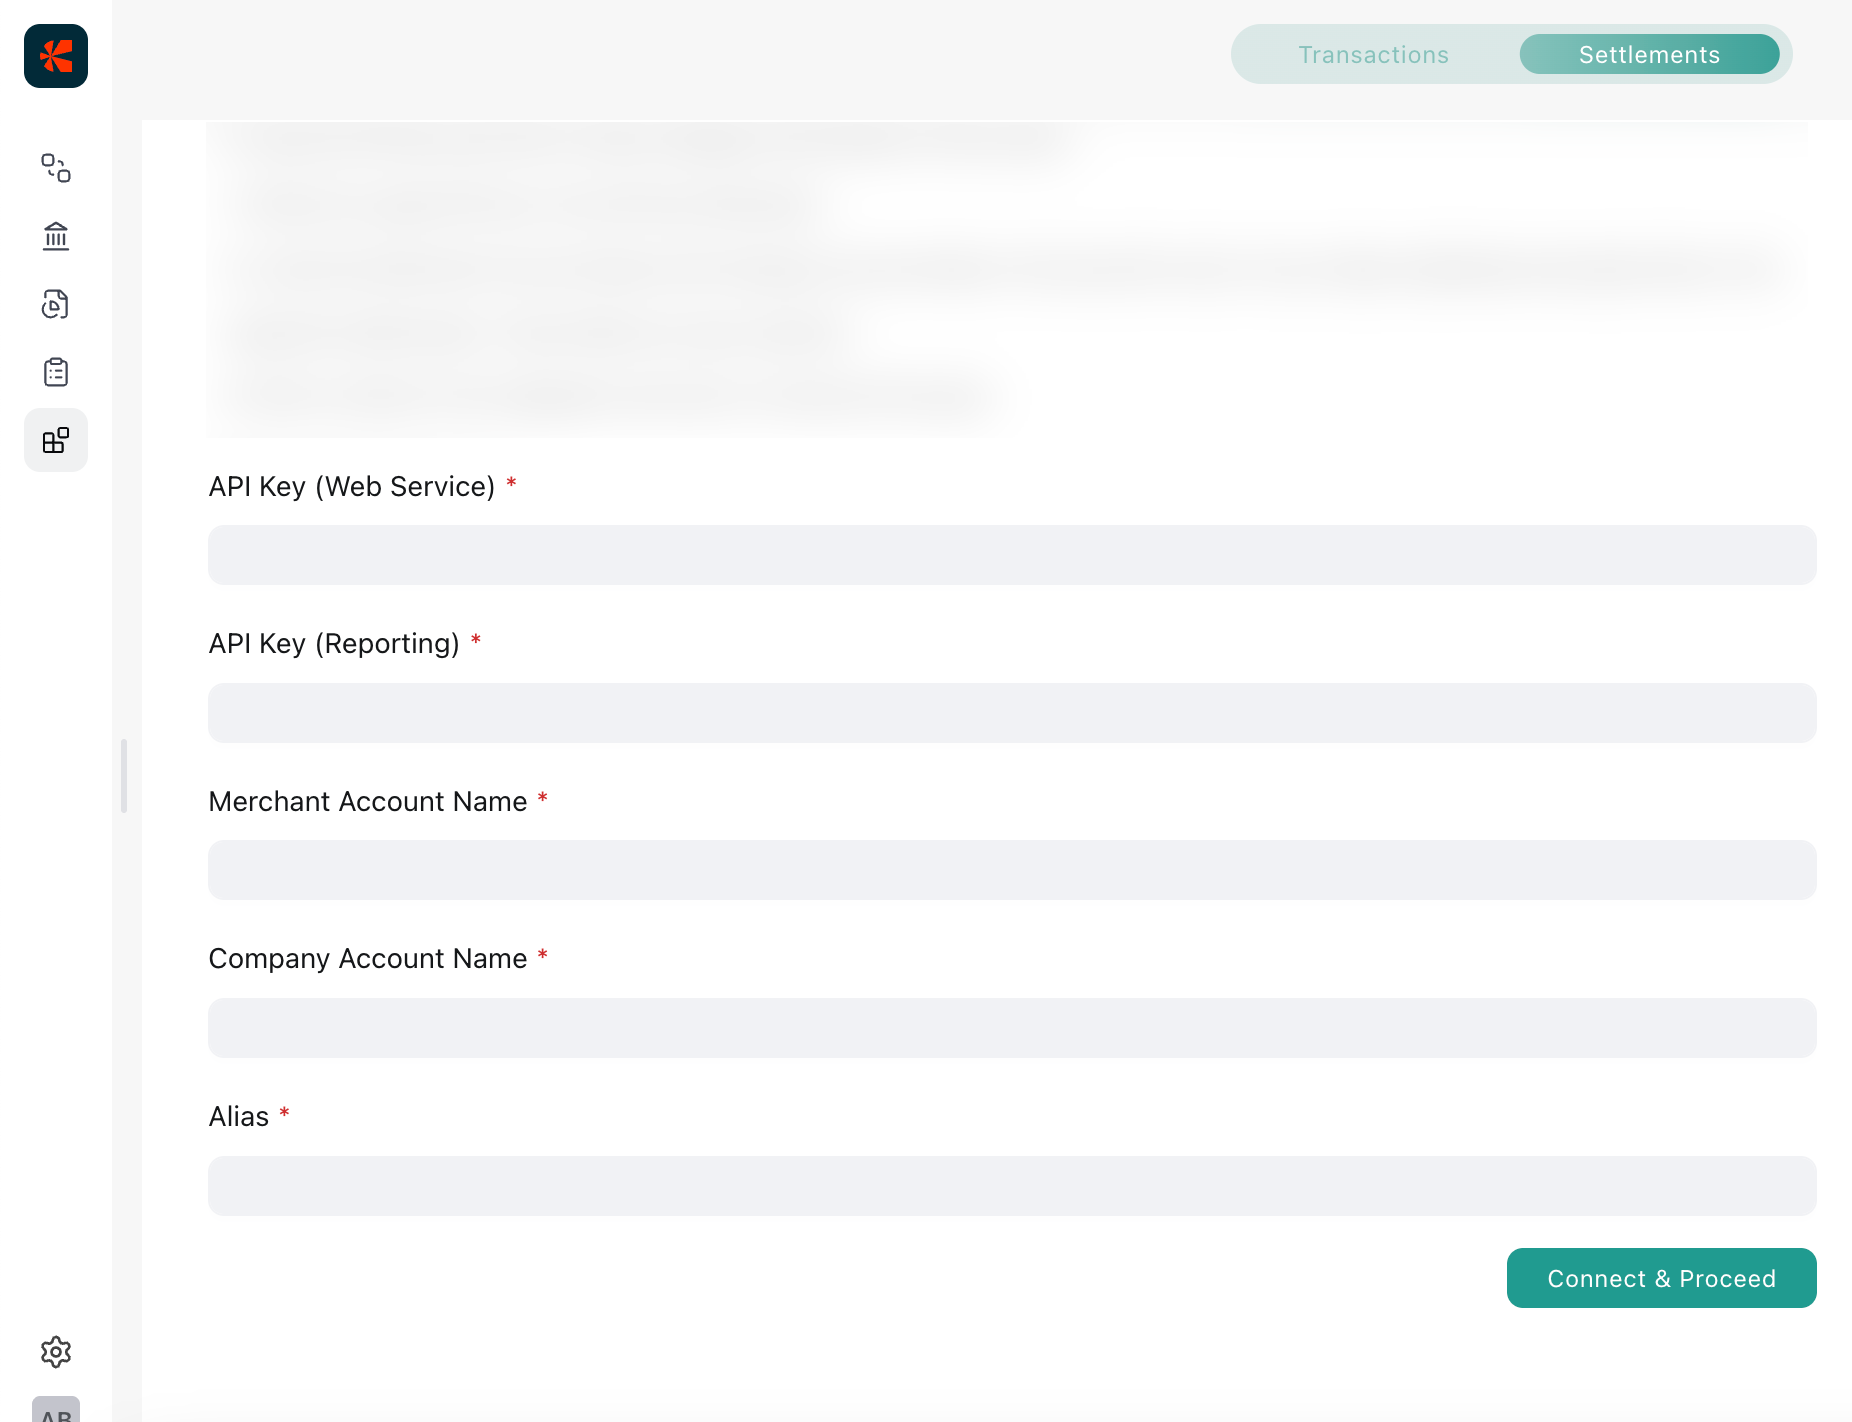
Task: Focus the API Key (Reporting) field
Action: 1012,713
